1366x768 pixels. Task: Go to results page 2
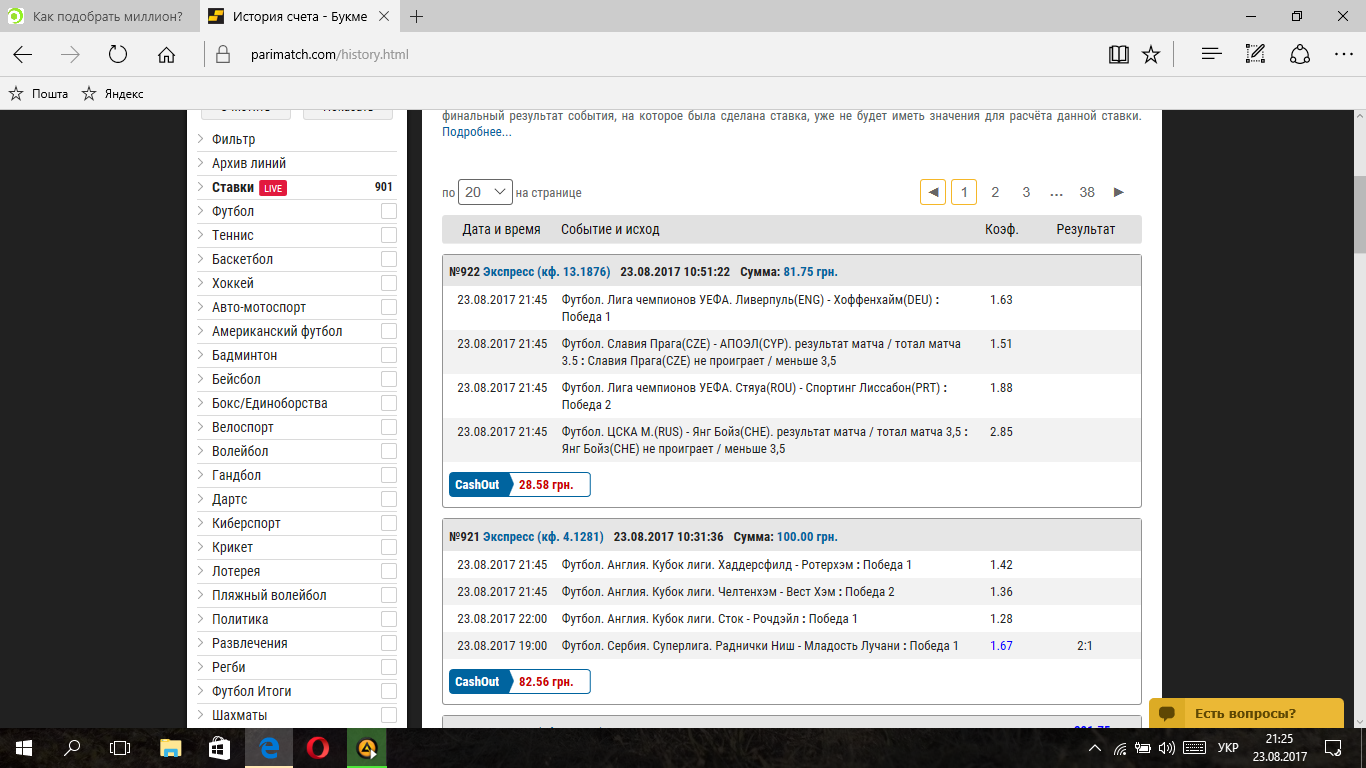pos(995,192)
